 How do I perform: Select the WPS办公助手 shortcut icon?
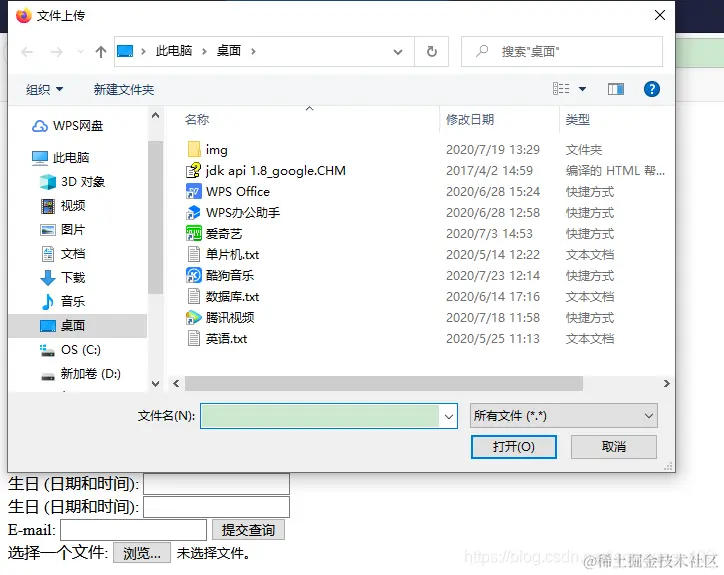point(193,212)
